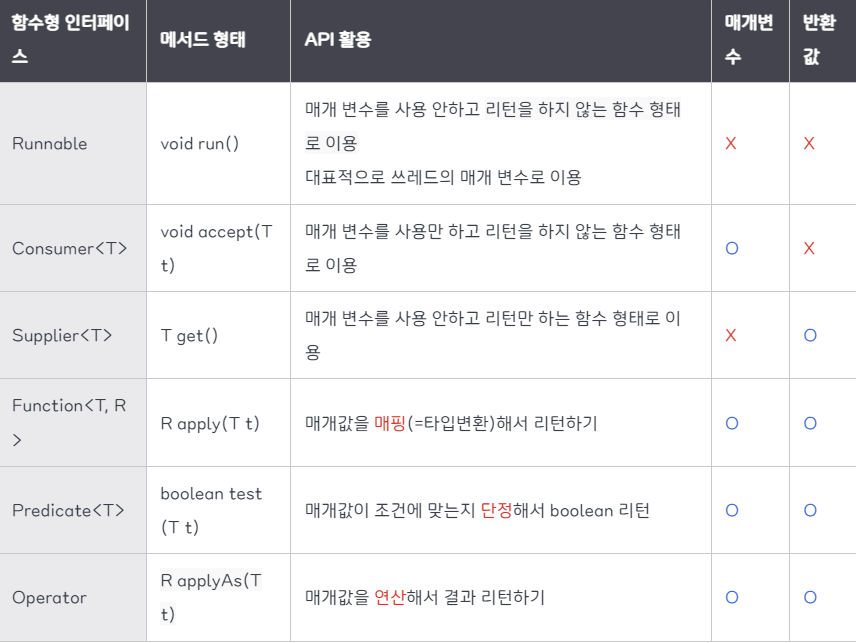This screenshot has height=643, width=856.
Task: Click the red 매핑 highlighted word
Action: [388, 423]
